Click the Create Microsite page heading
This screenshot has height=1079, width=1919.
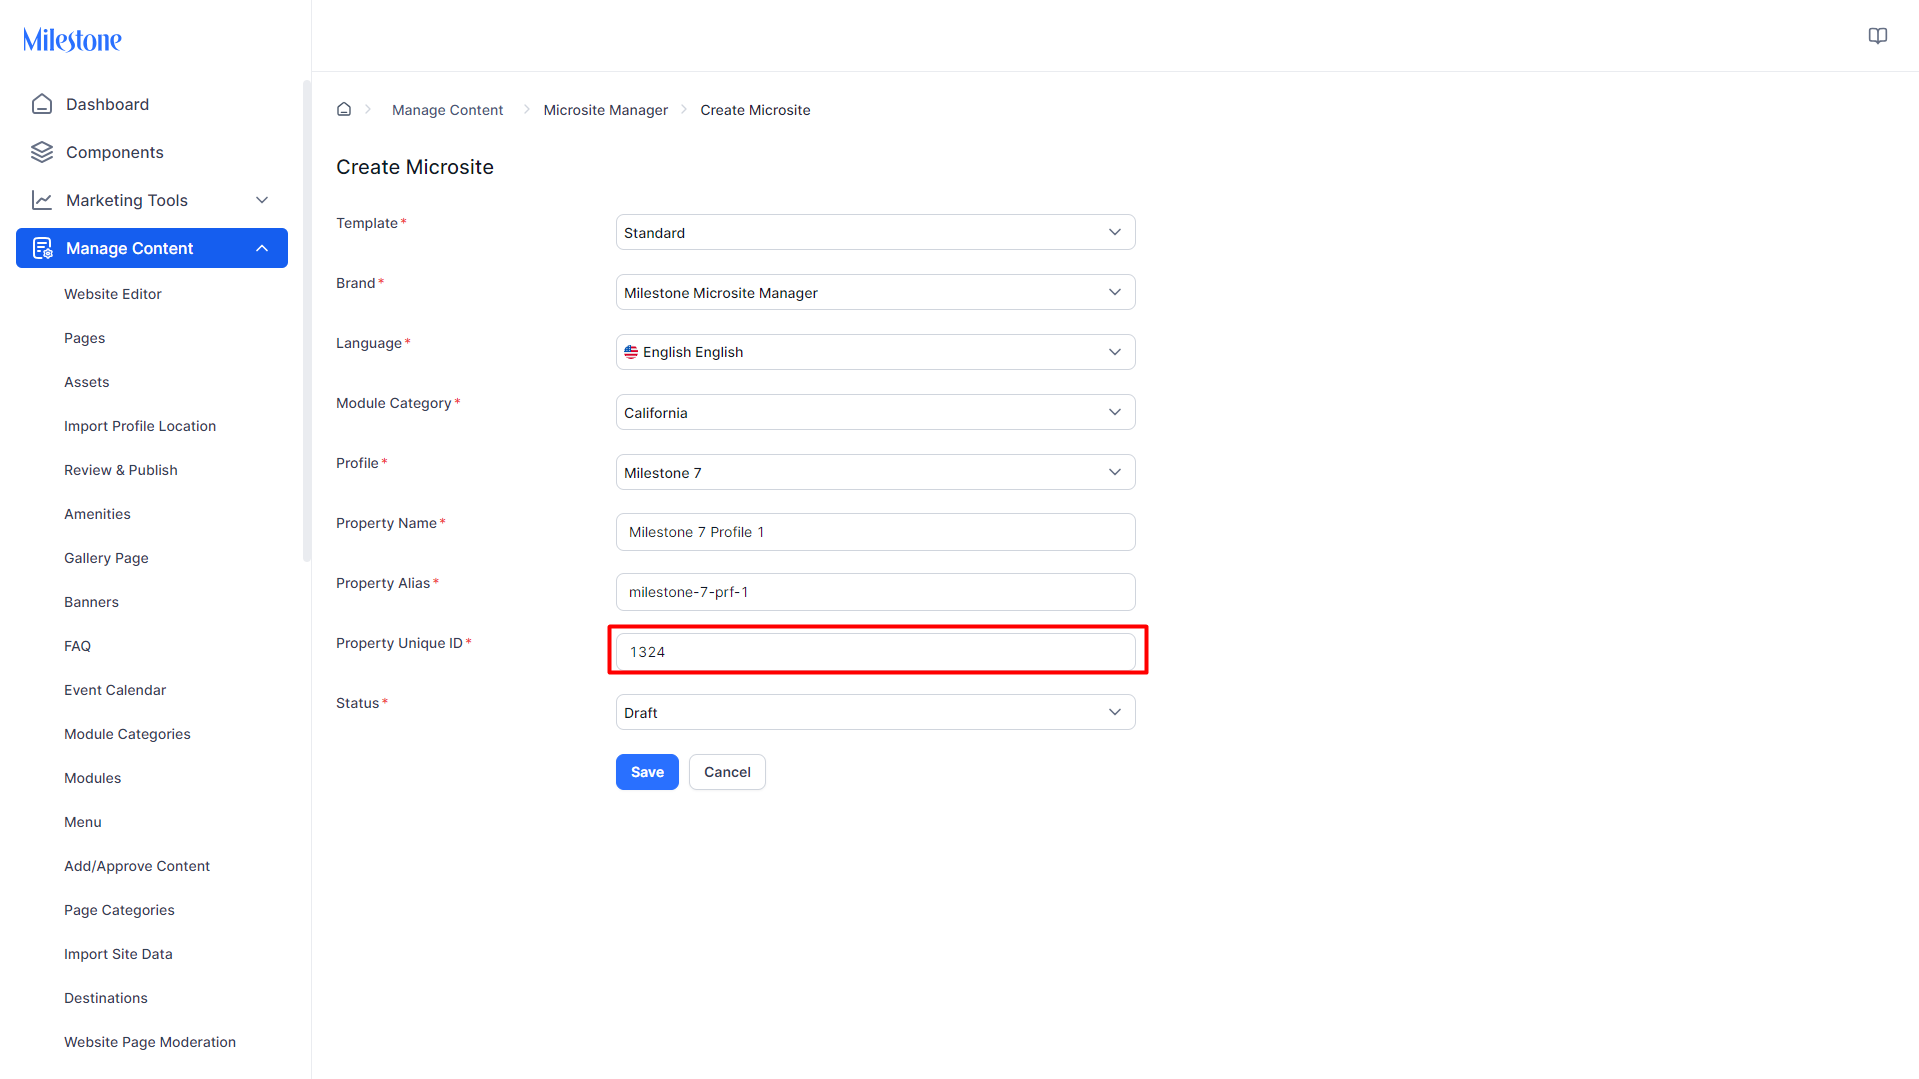415,167
